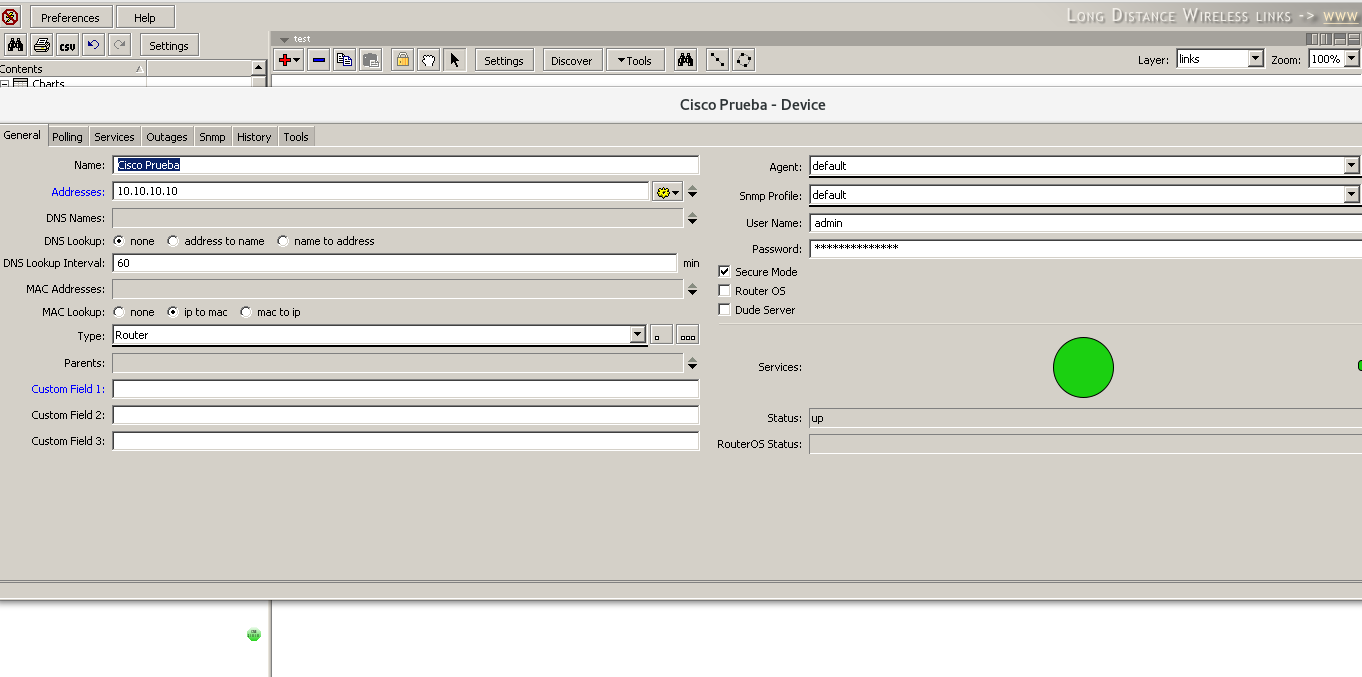This screenshot has width=1362, height=677.
Task: Click the binoculars Find icon in map toolbar
Action: click(685, 60)
